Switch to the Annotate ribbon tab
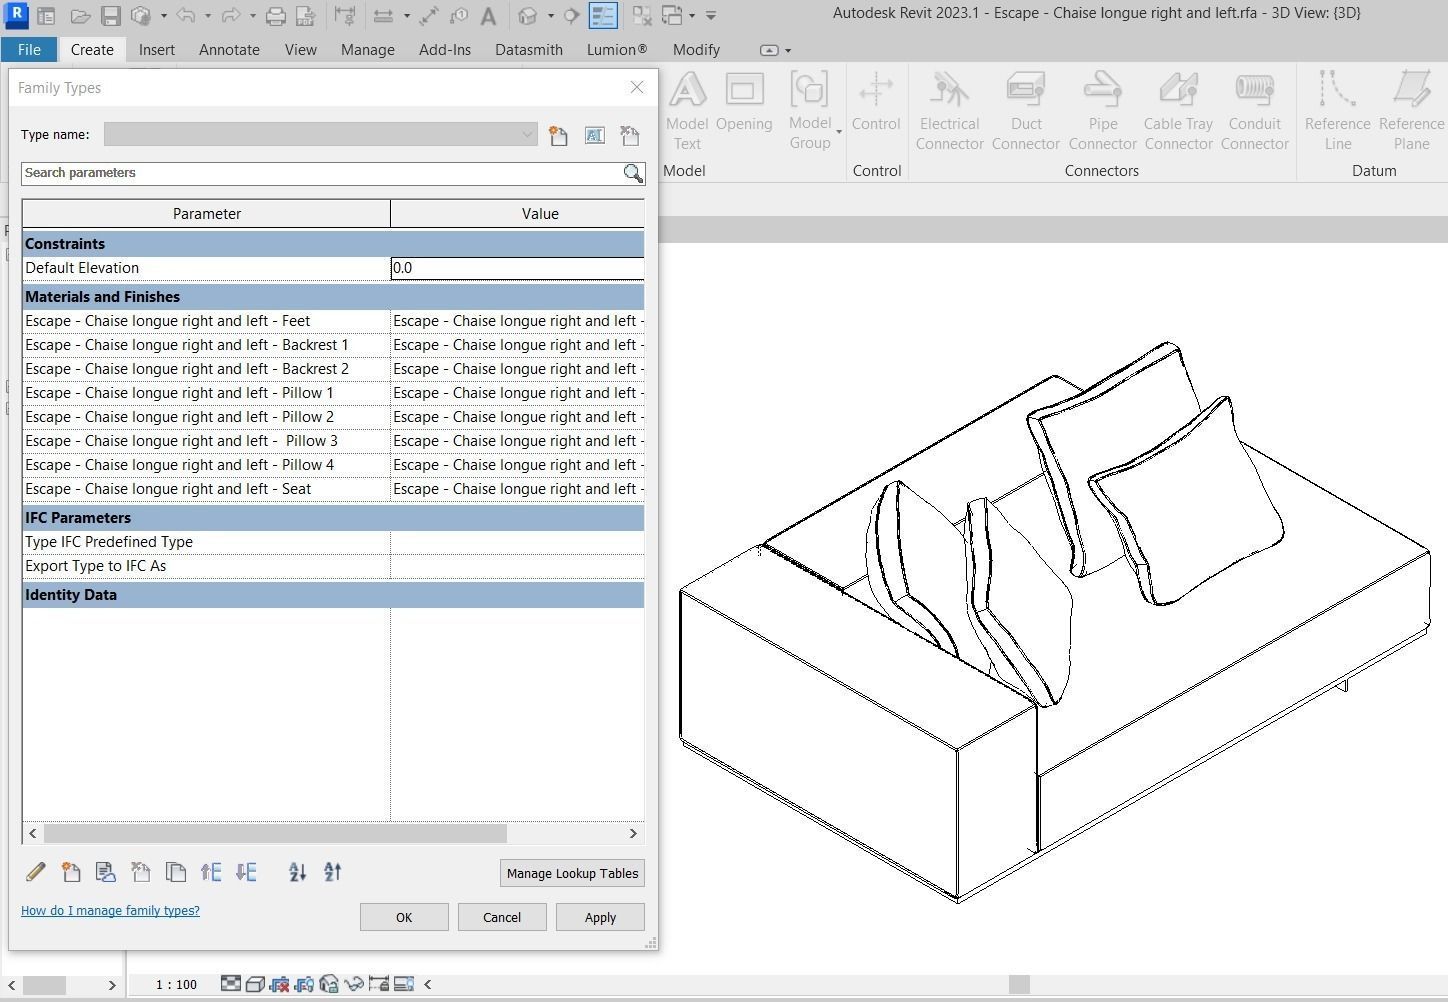This screenshot has height=1002, width=1448. tap(229, 50)
